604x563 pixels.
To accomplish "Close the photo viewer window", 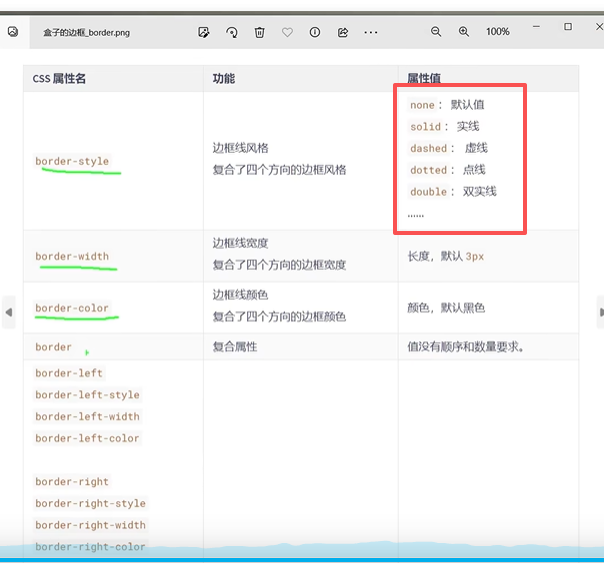I will [x=599, y=27].
